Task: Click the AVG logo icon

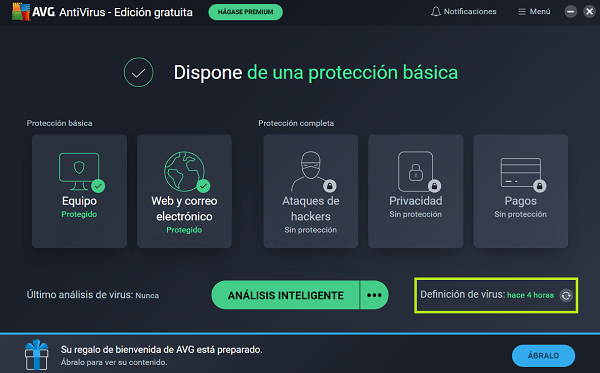Action: 21,11
